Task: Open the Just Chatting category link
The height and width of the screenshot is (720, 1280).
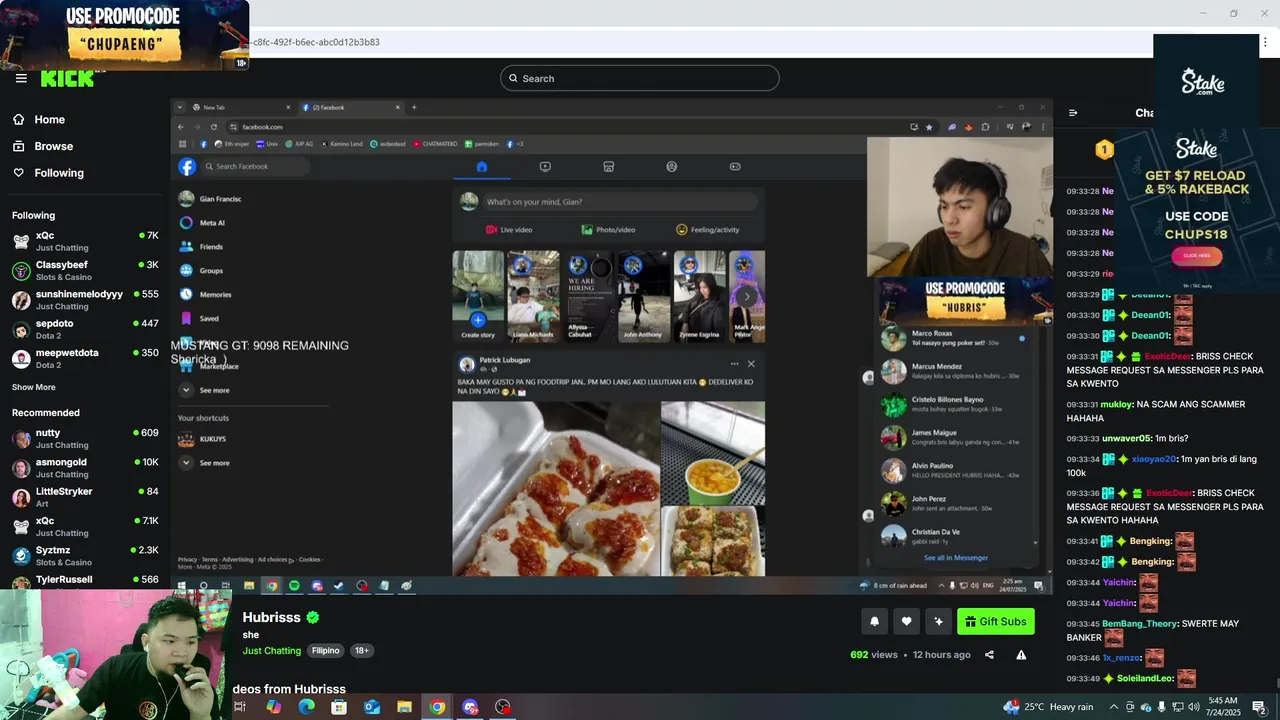Action: click(271, 651)
